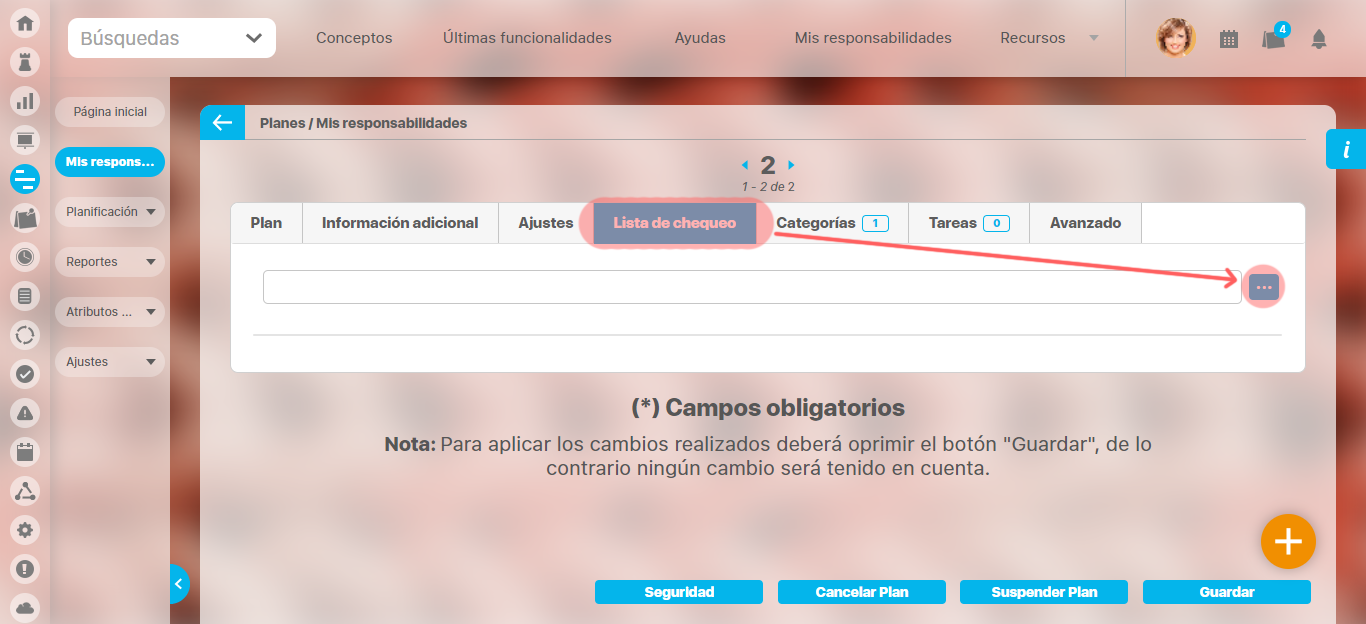This screenshot has height=624, width=1366.
Task: Click the home icon in left sidebar
Action: click(x=25, y=23)
